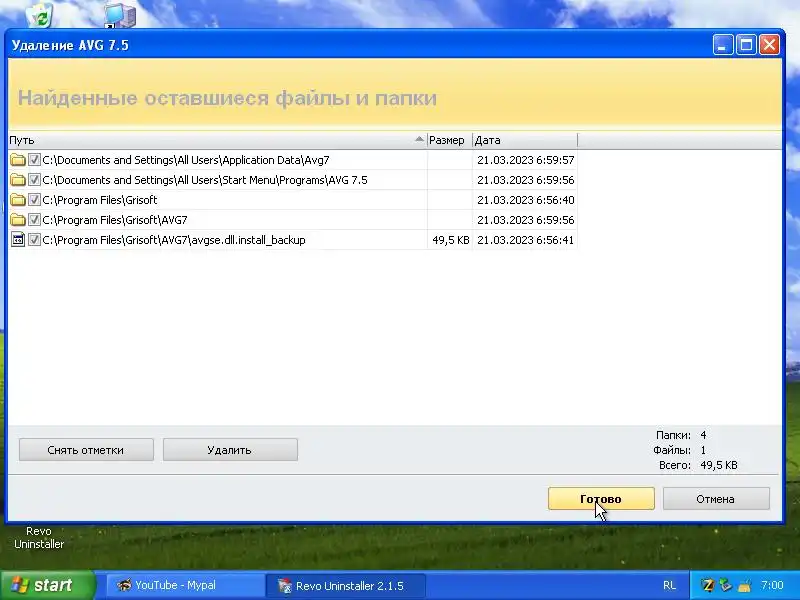Sort list by the Дата column header

[525, 140]
